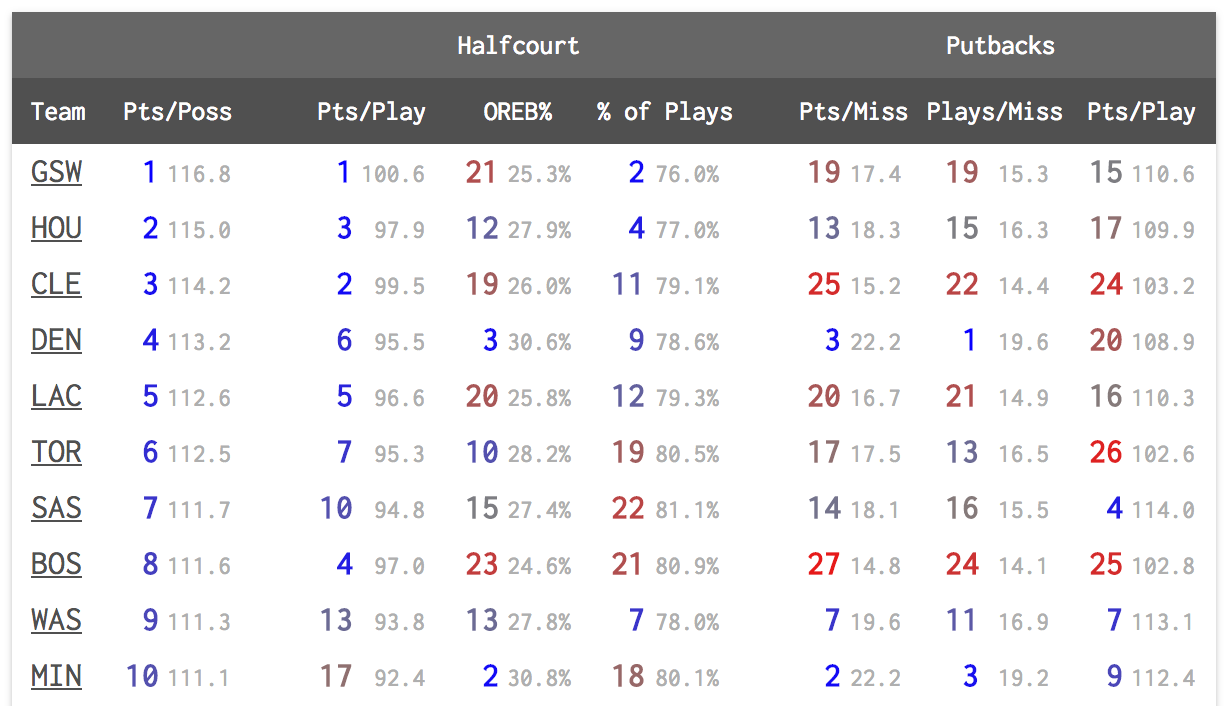Open the GSW team link

coord(56,173)
